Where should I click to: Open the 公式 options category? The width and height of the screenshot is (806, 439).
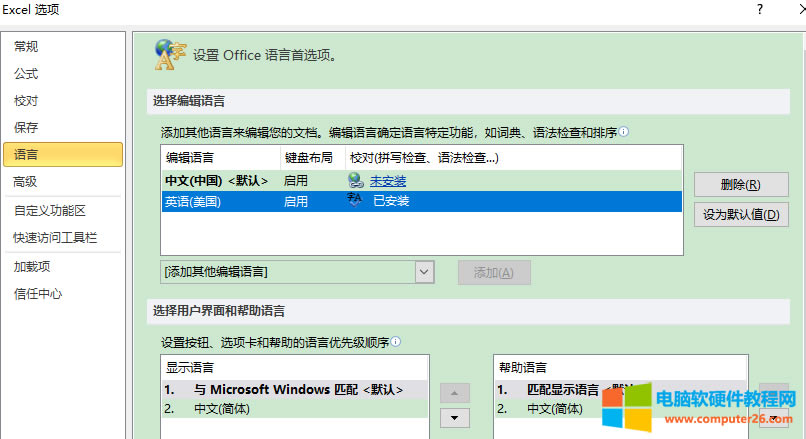point(26,74)
